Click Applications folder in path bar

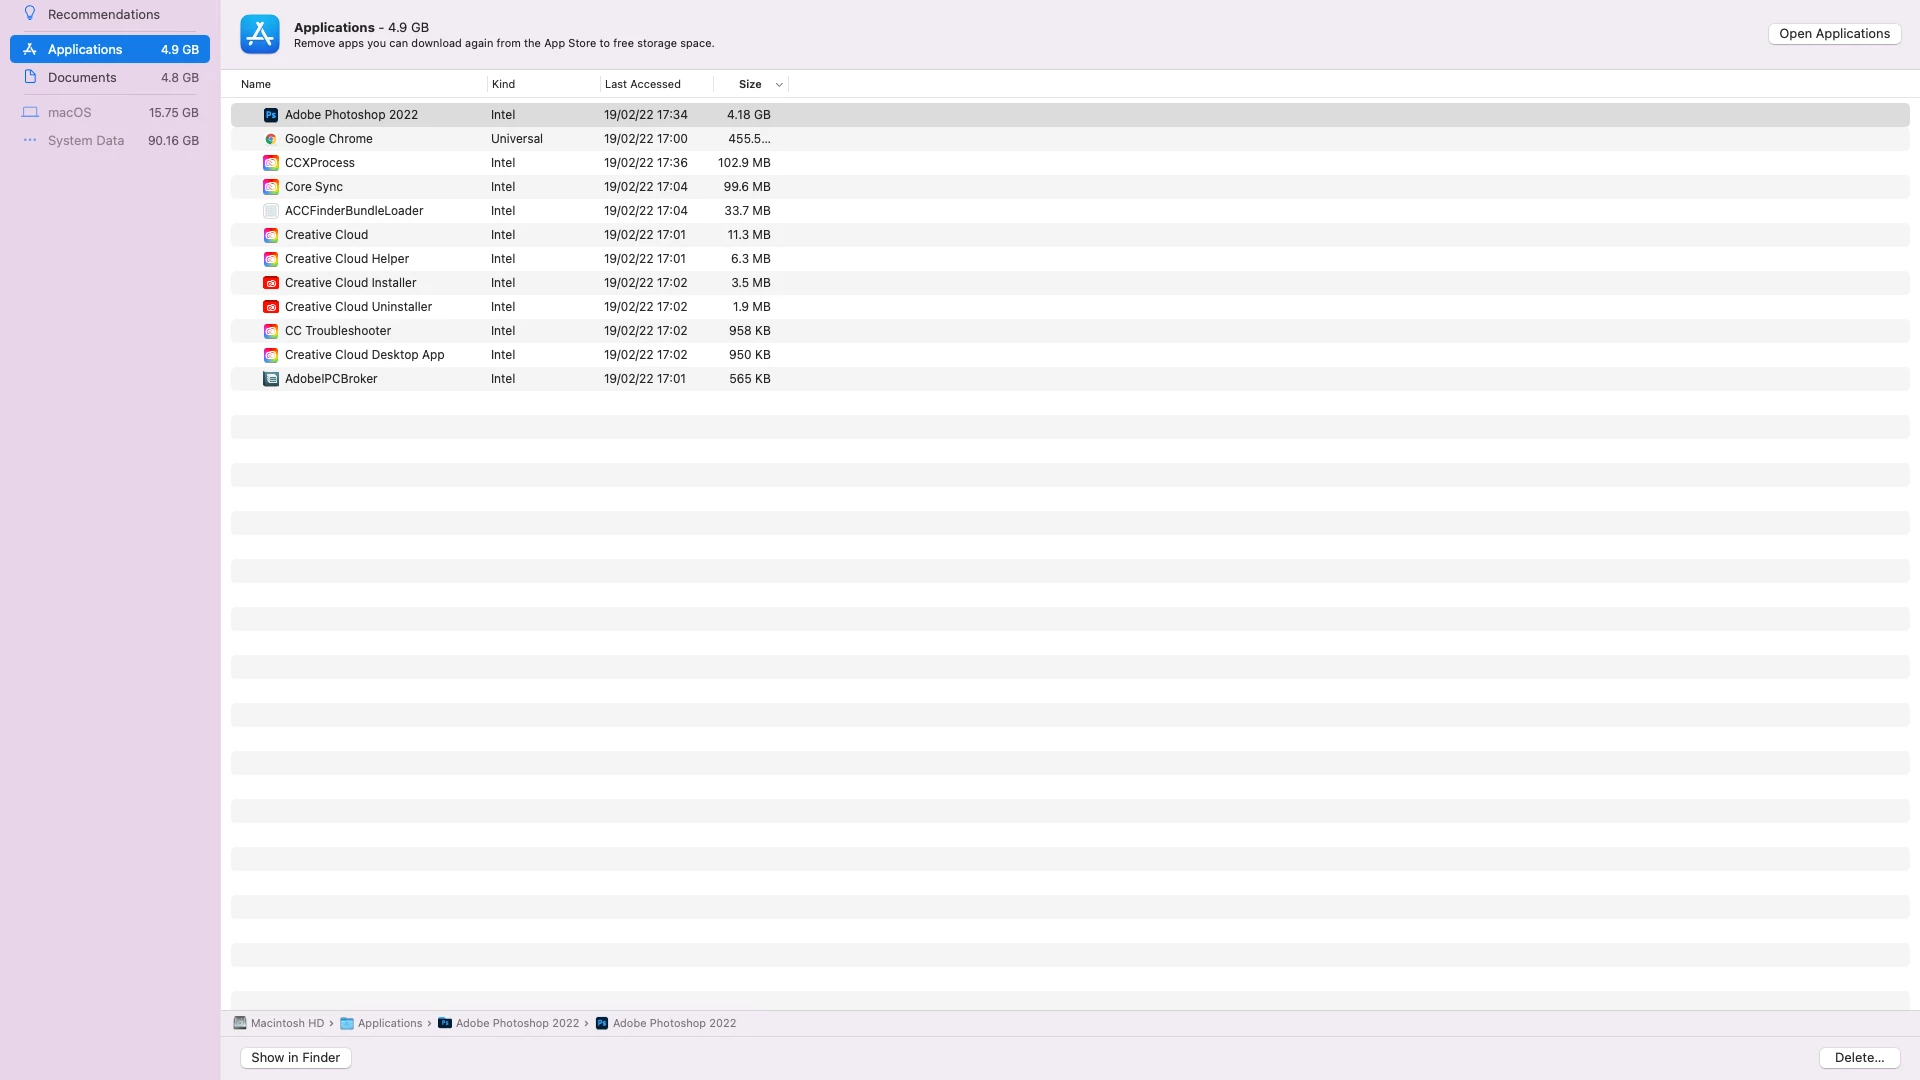[x=389, y=1024]
